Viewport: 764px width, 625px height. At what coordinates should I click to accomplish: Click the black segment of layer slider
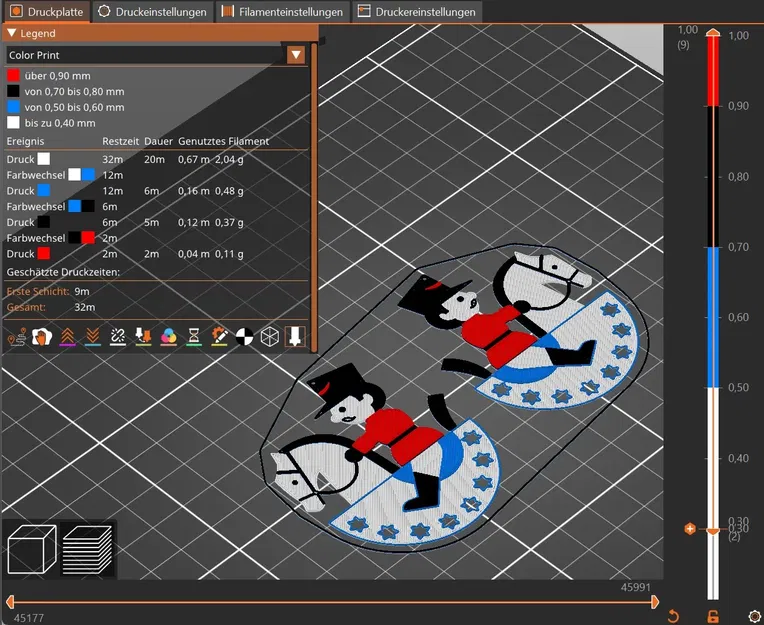pyautogui.click(x=713, y=176)
